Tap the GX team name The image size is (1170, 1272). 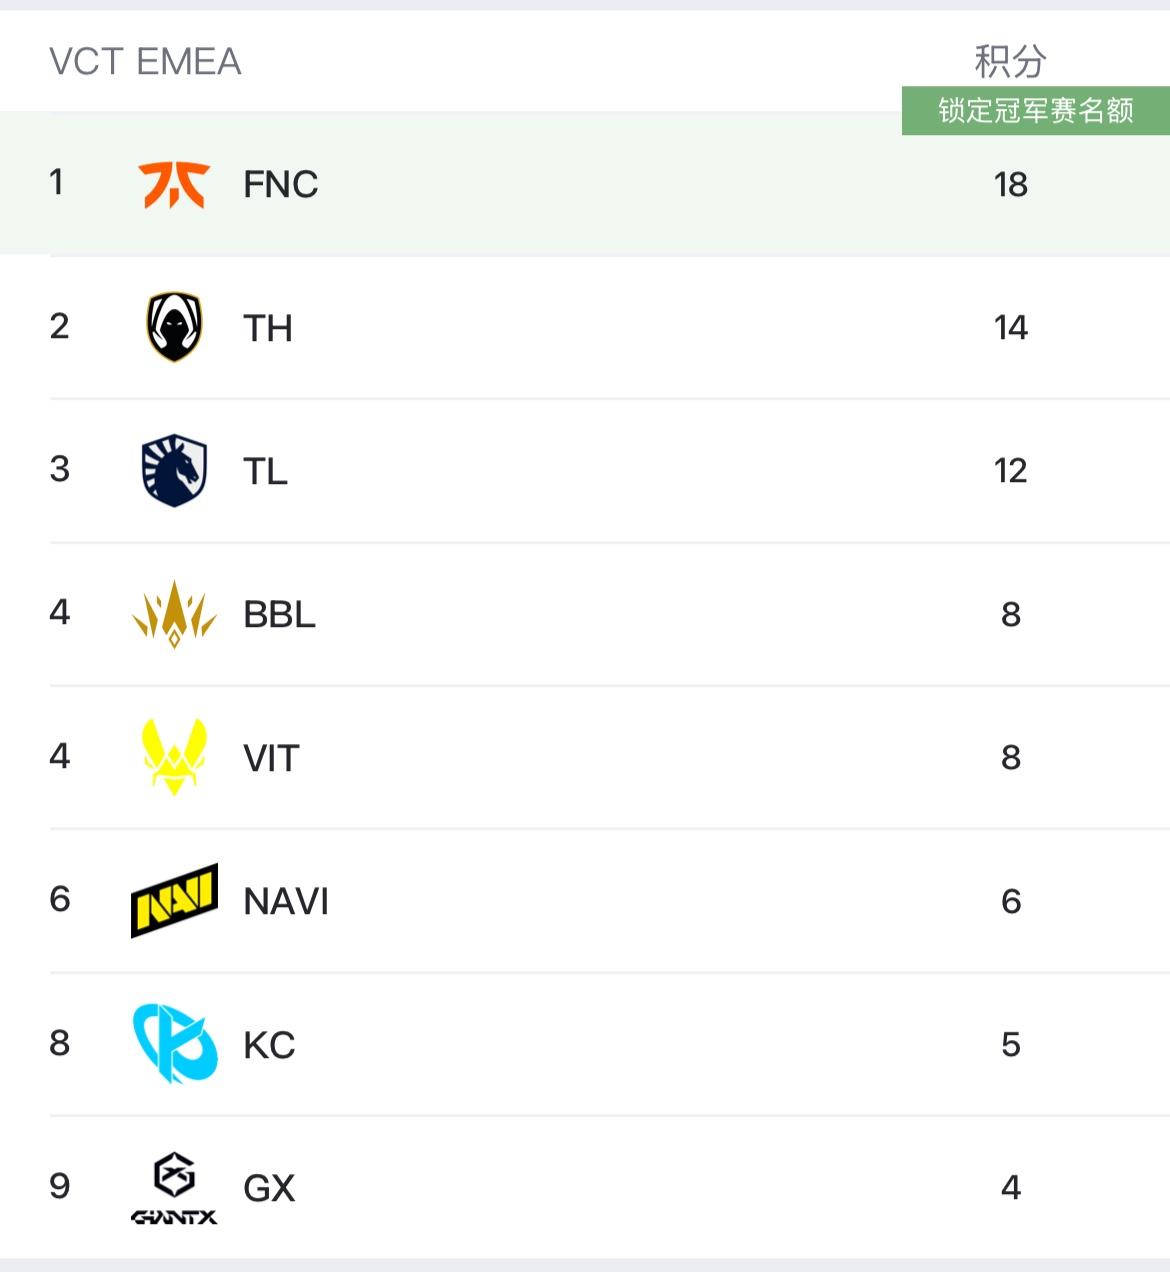269,1188
